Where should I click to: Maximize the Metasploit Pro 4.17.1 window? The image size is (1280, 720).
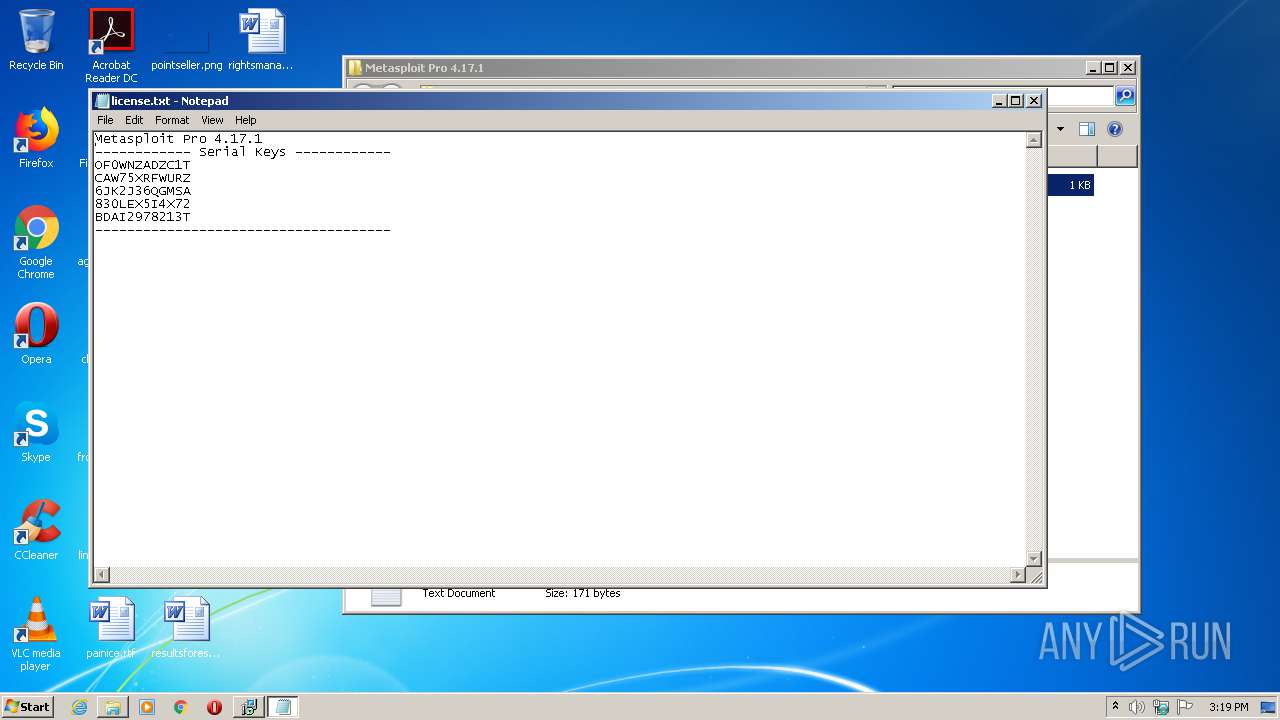point(1110,68)
